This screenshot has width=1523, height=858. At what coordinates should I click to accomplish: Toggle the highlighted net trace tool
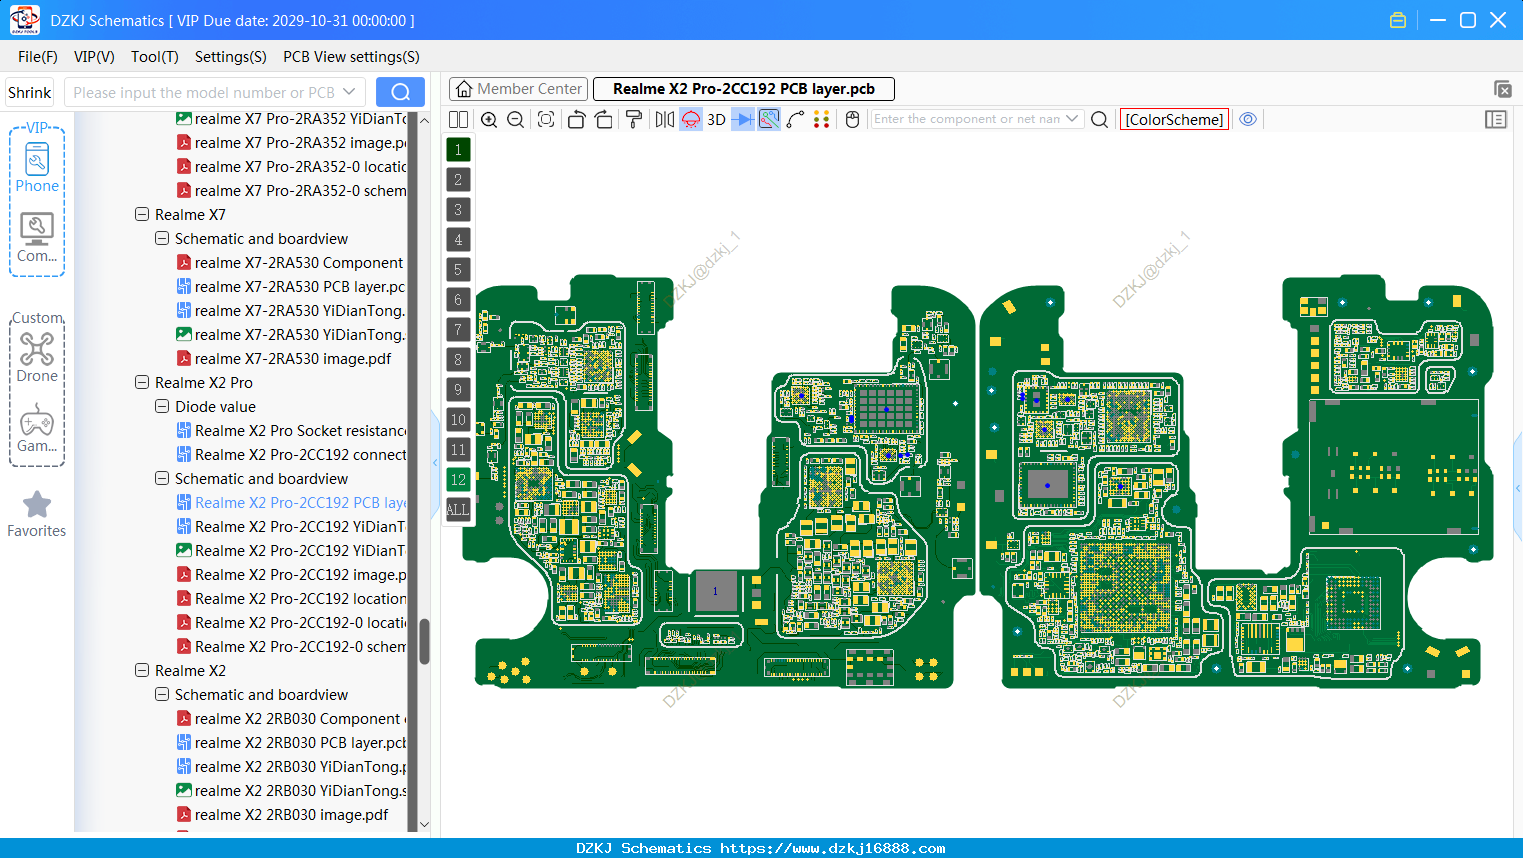769,119
